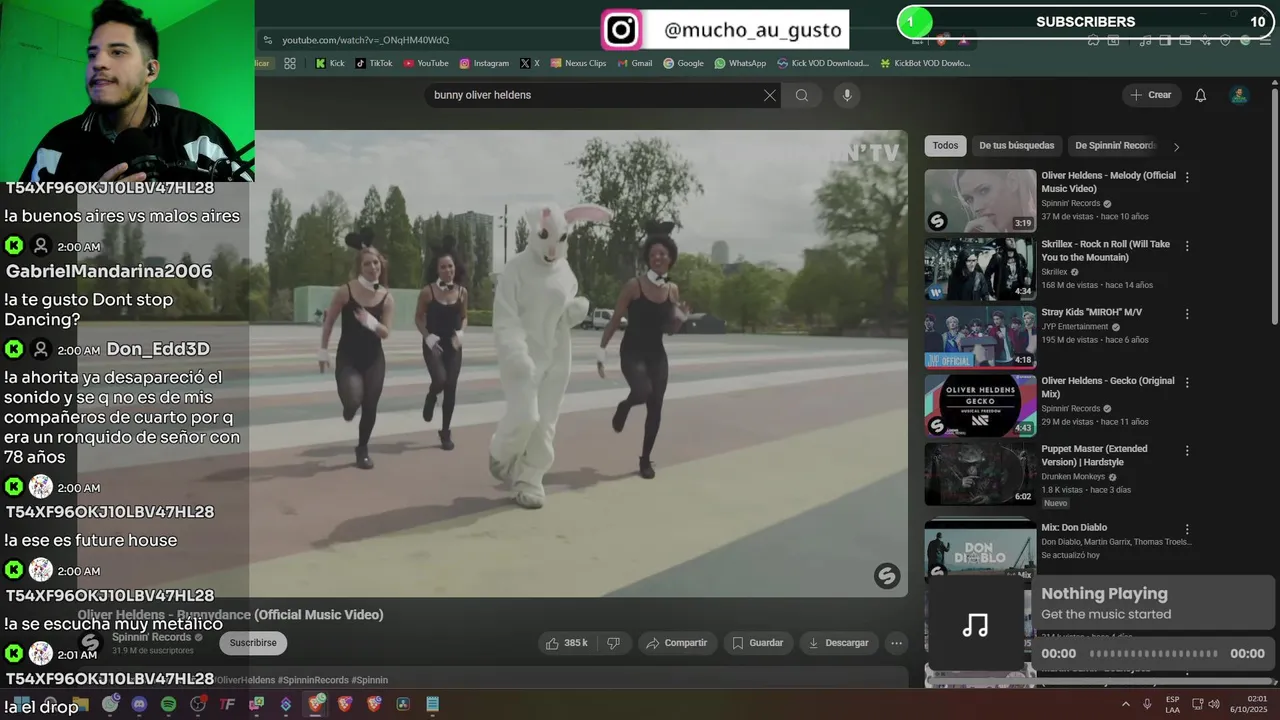Click the Descargar download button
Screen dimensions: 1280x720
click(838, 643)
